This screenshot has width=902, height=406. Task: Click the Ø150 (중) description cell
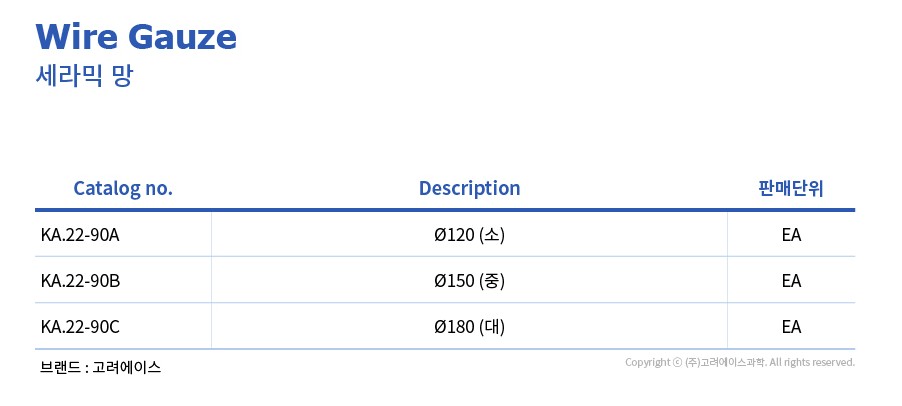pyautogui.click(x=469, y=281)
